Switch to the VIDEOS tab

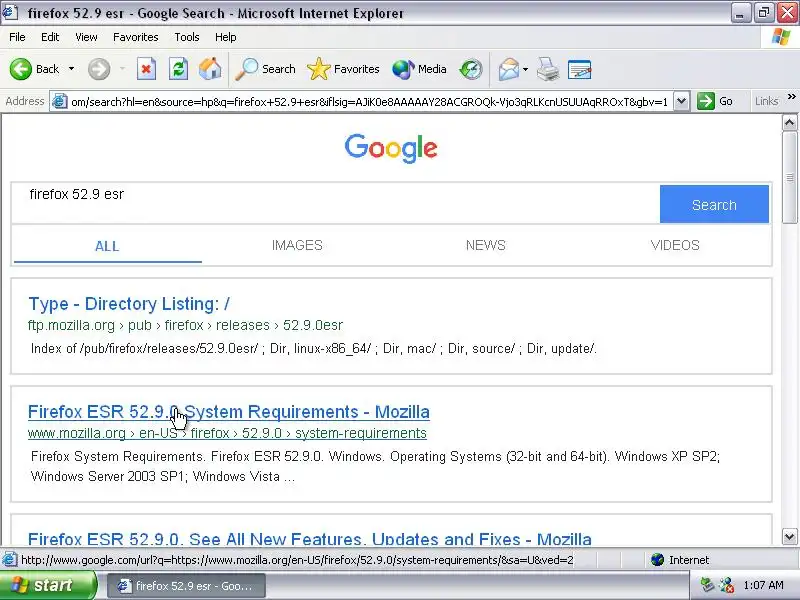(x=675, y=245)
